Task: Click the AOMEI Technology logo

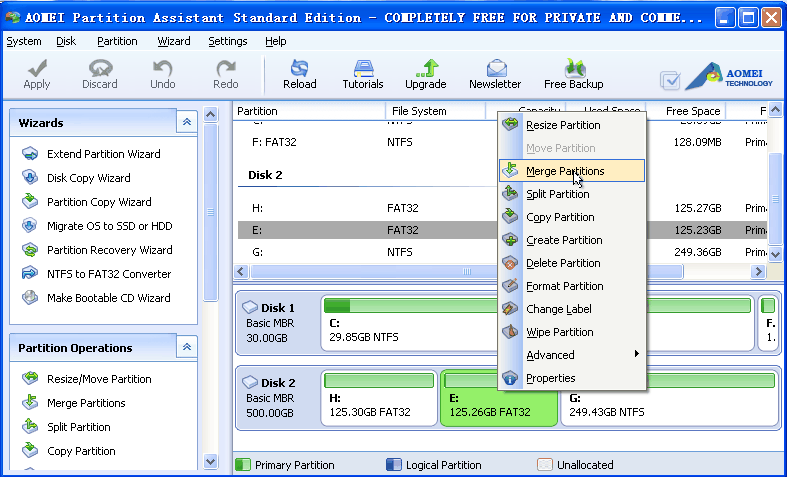Action: [728, 76]
